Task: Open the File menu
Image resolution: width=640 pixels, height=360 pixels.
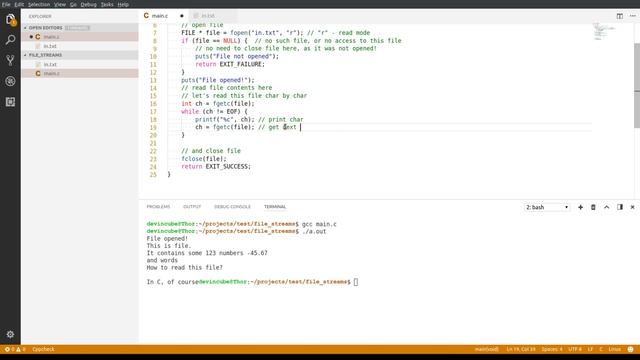Action: [x=6, y=4]
